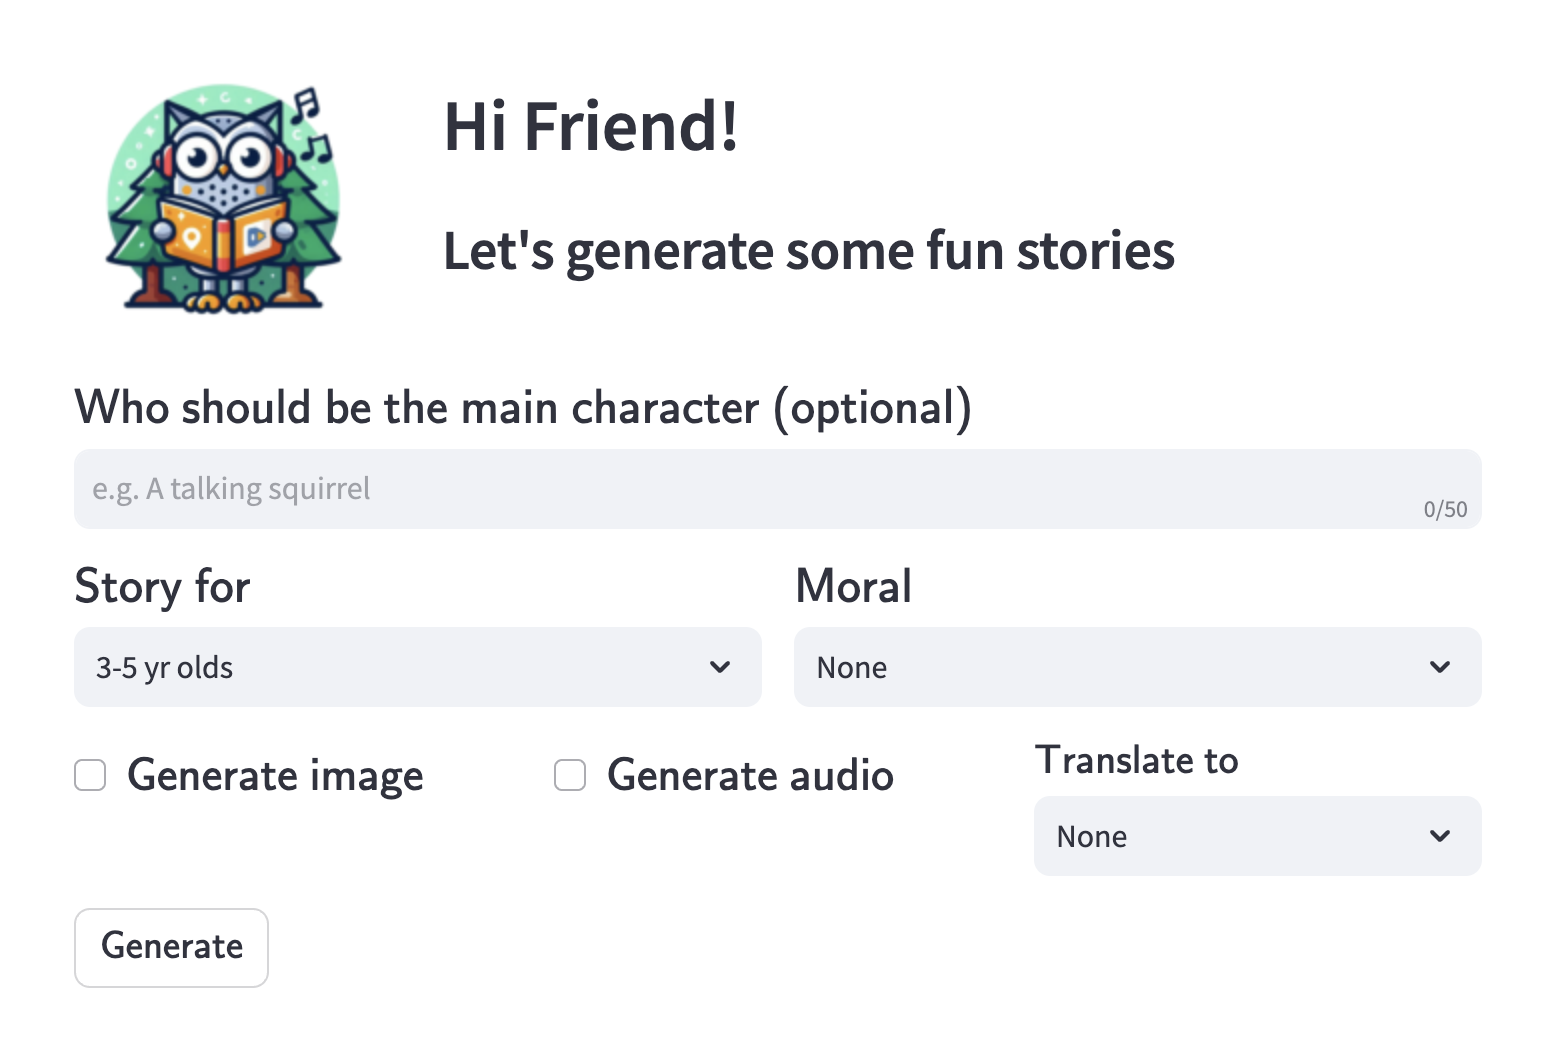Click the owl storyteller logo image
The height and width of the screenshot is (1048, 1542).
click(x=224, y=198)
